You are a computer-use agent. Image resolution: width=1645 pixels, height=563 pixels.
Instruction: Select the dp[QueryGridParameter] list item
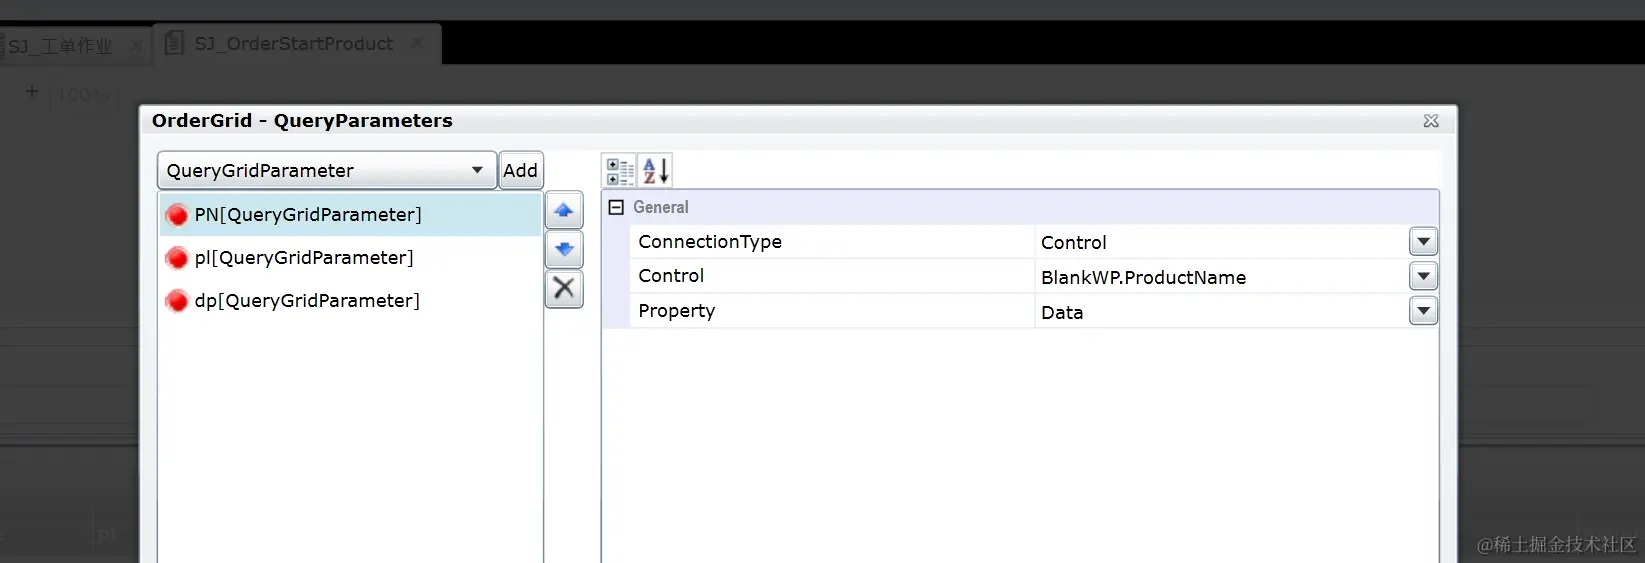(350, 300)
